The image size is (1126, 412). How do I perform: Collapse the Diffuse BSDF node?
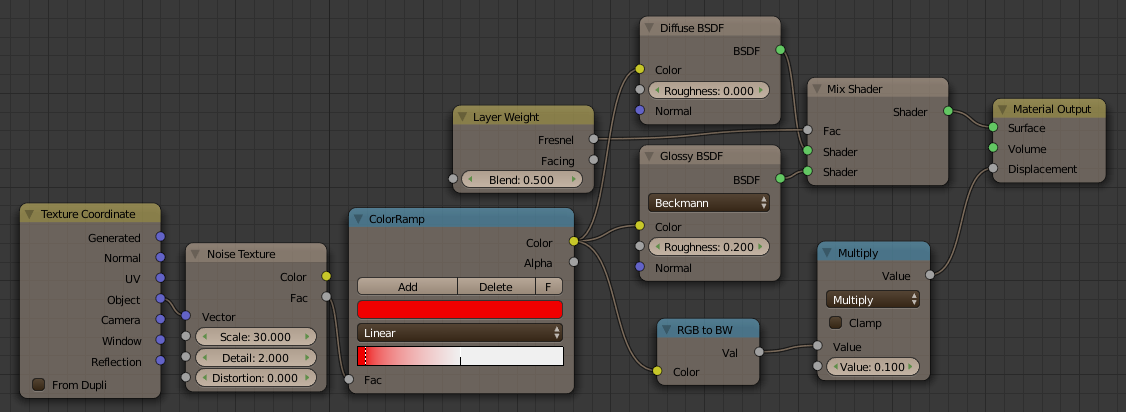(x=648, y=28)
